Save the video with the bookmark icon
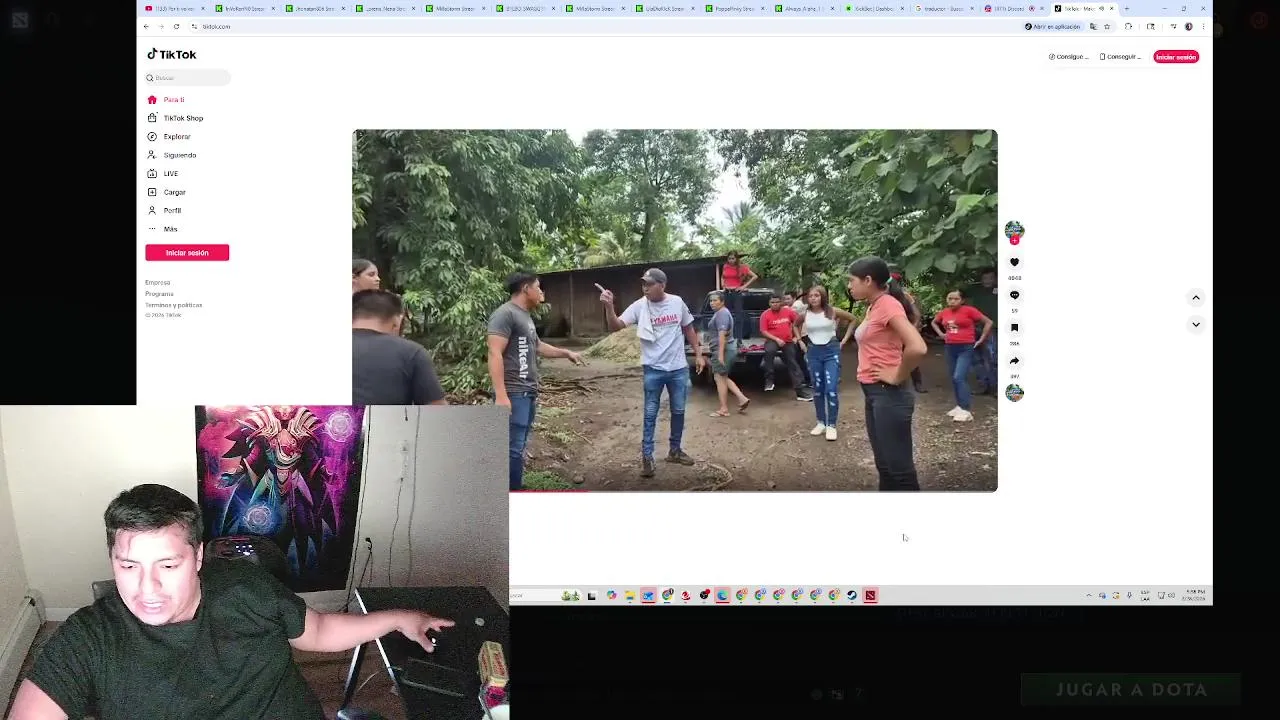The image size is (1280, 720). click(1014, 328)
